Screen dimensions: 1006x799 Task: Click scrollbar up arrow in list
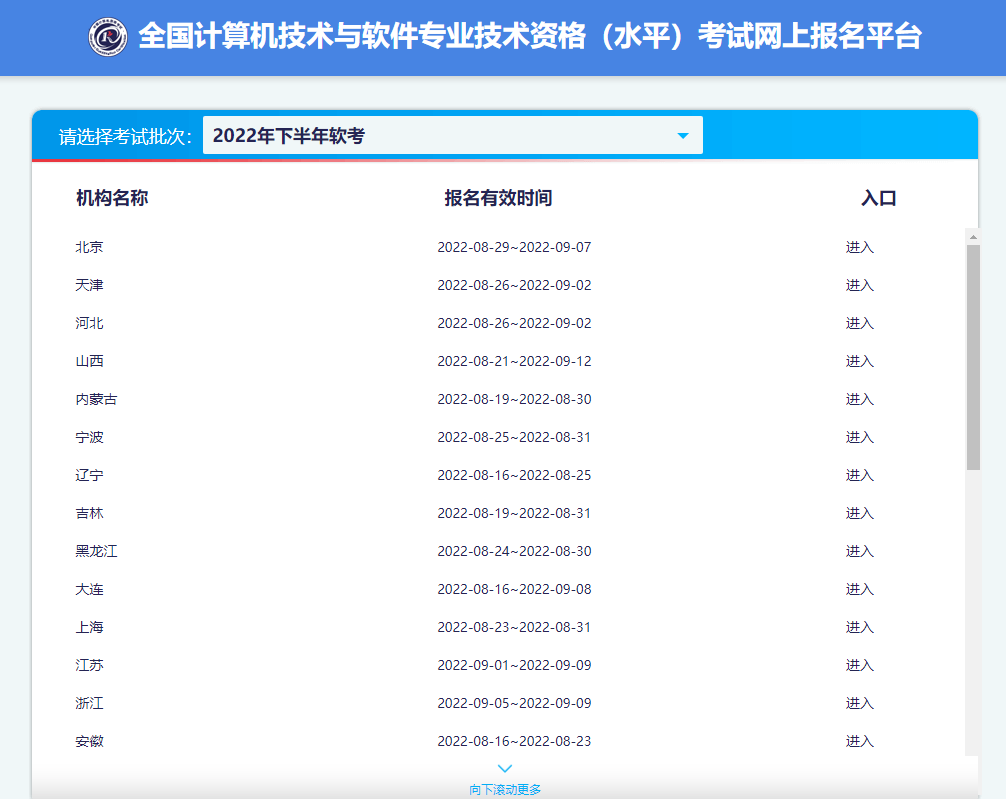(x=972, y=237)
